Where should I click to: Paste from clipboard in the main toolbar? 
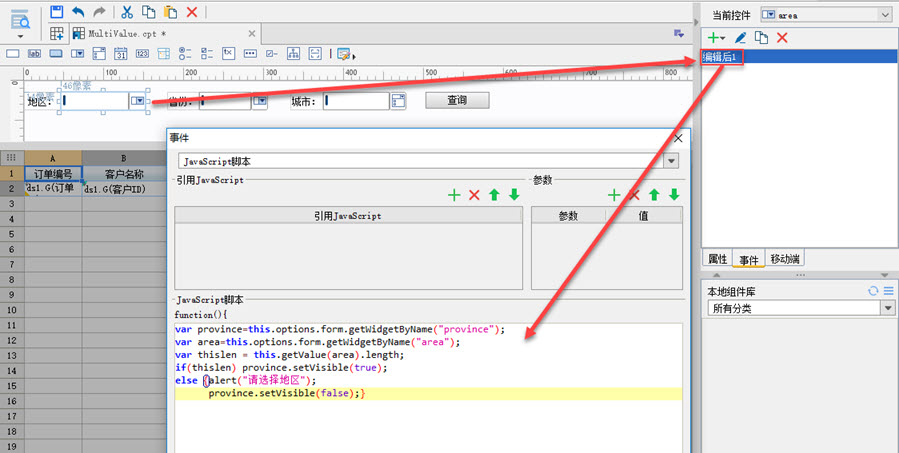coord(170,11)
